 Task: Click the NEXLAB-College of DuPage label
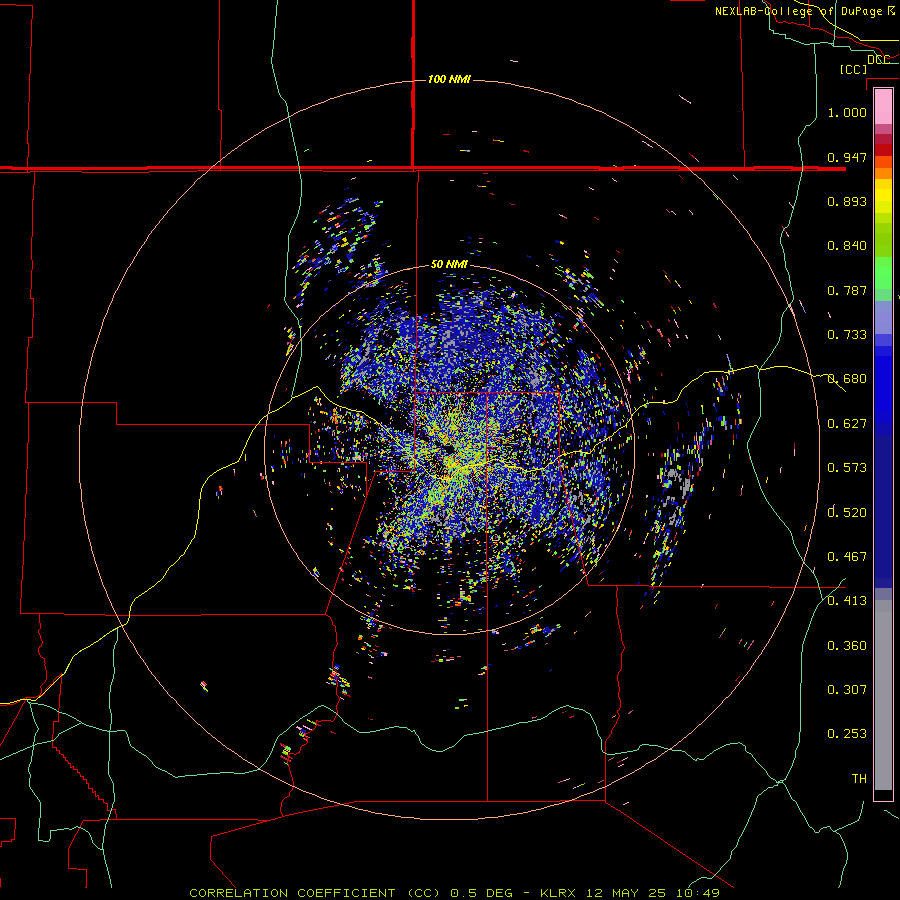tap(804, 11)
